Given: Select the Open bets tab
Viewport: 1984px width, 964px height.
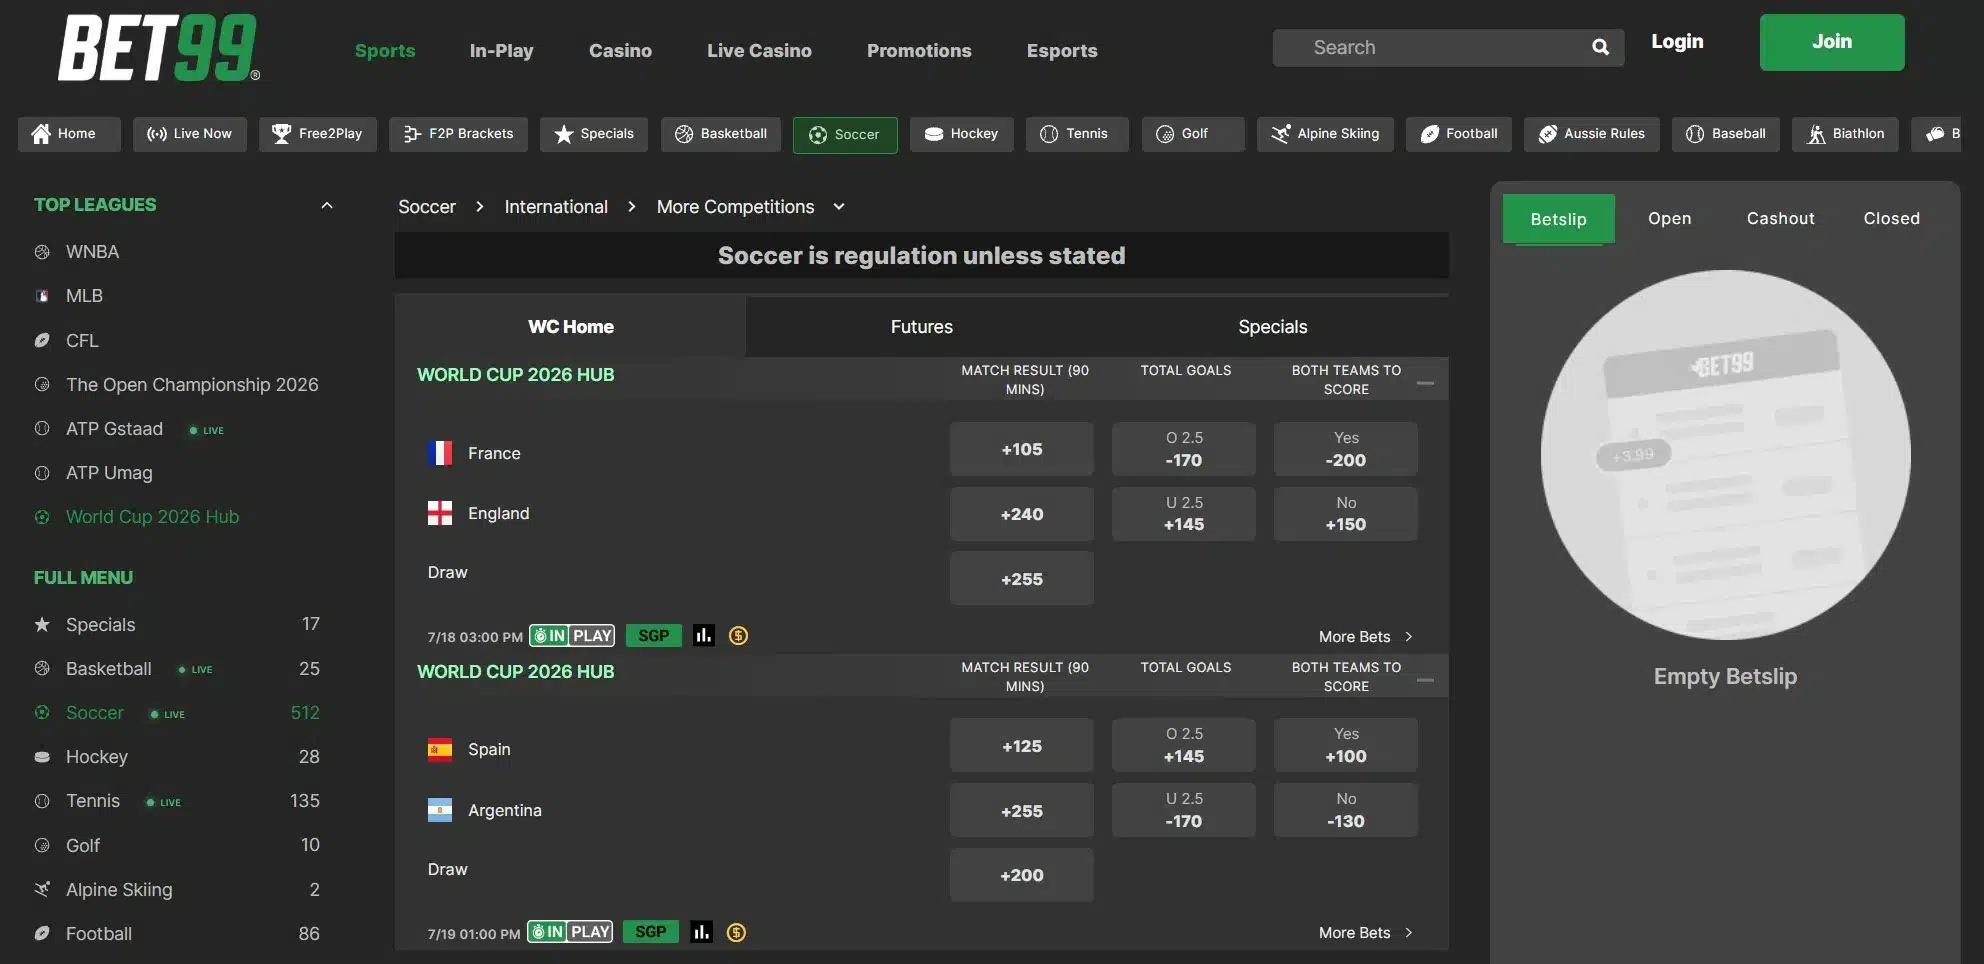Looking at the screenshot, I should point(1669,218).
